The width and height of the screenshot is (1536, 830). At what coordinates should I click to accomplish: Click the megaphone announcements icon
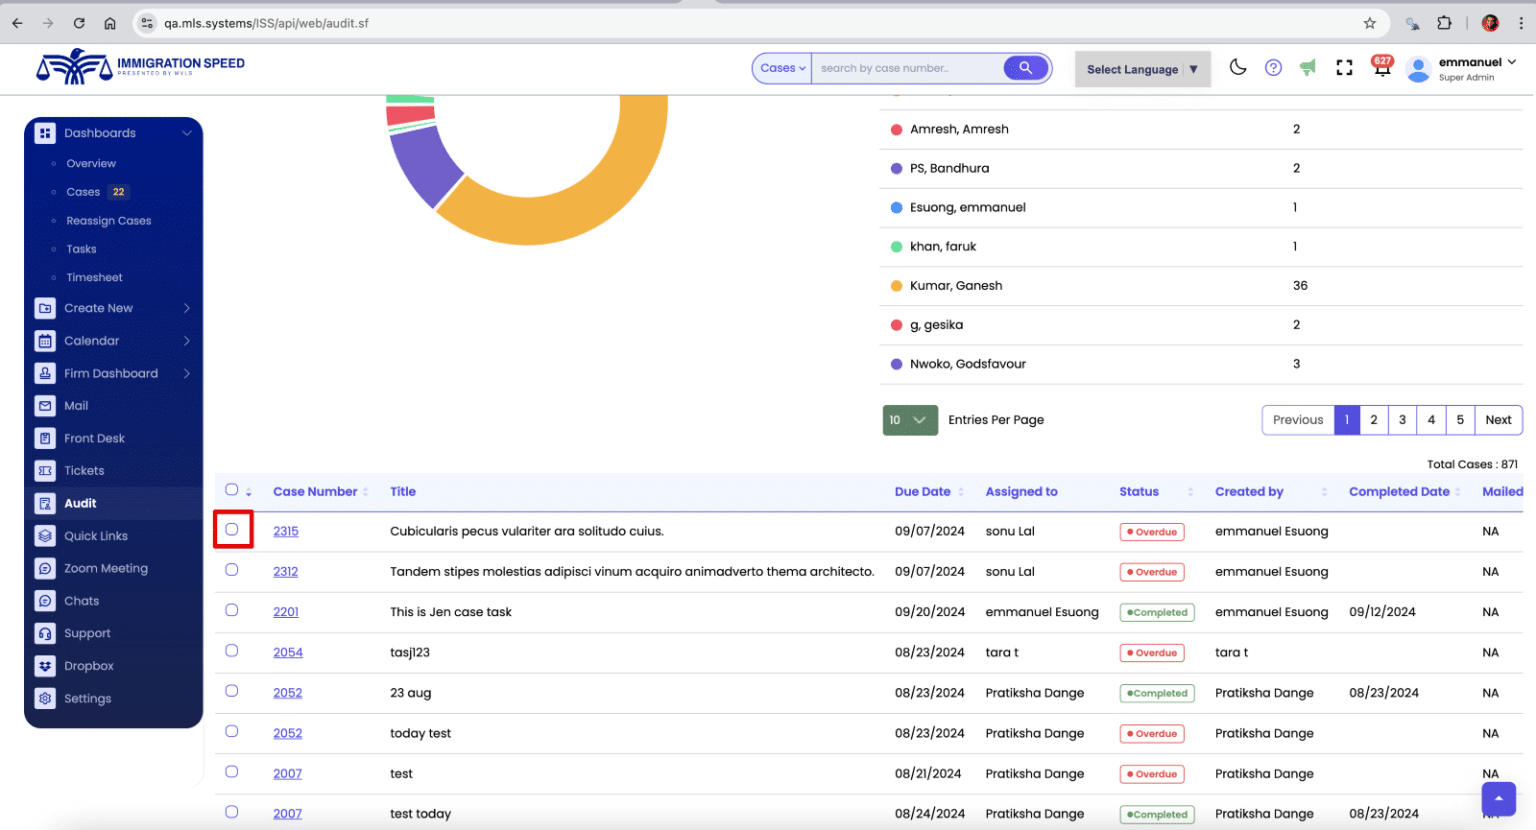pyautogui.click(x=1308, y=67)
